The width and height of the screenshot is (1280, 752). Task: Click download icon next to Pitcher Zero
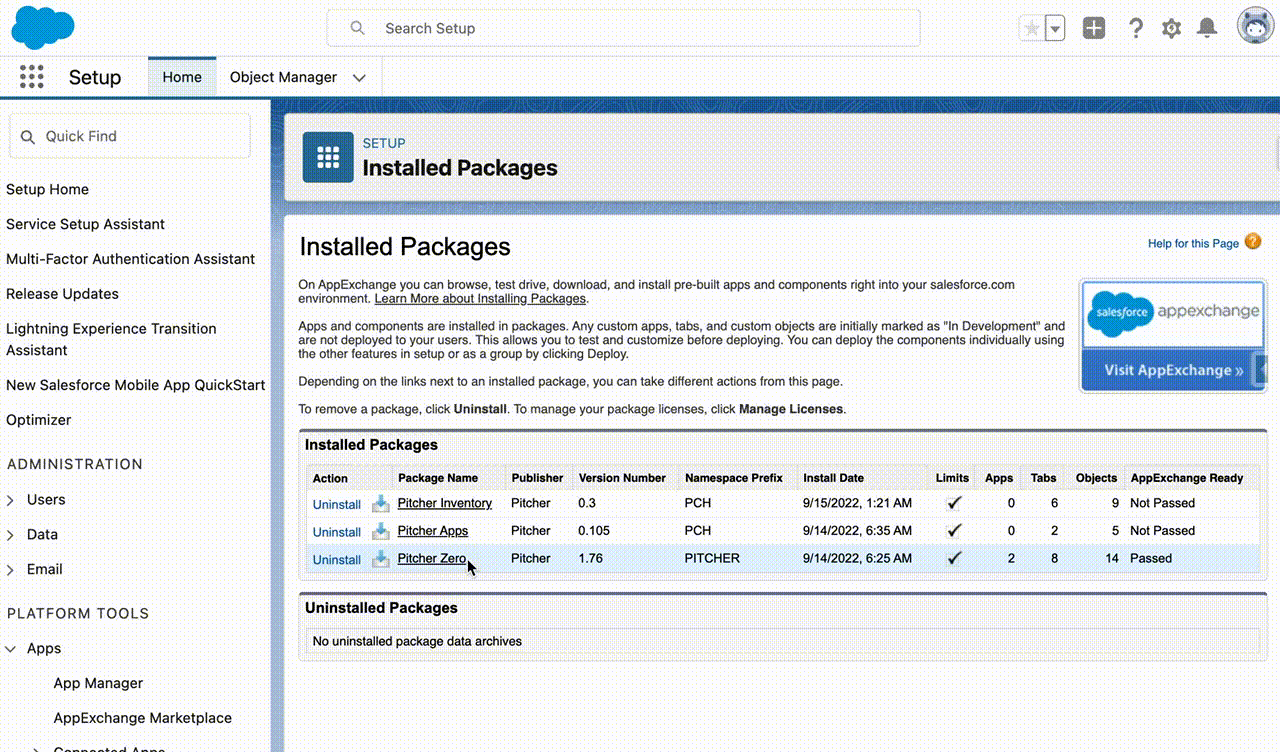[380, 559]
